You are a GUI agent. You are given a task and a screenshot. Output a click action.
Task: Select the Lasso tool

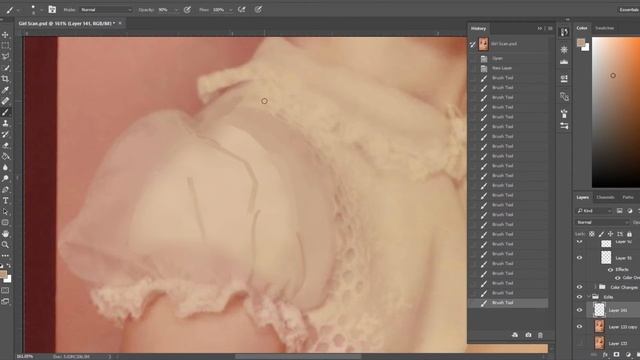(5, 57)
